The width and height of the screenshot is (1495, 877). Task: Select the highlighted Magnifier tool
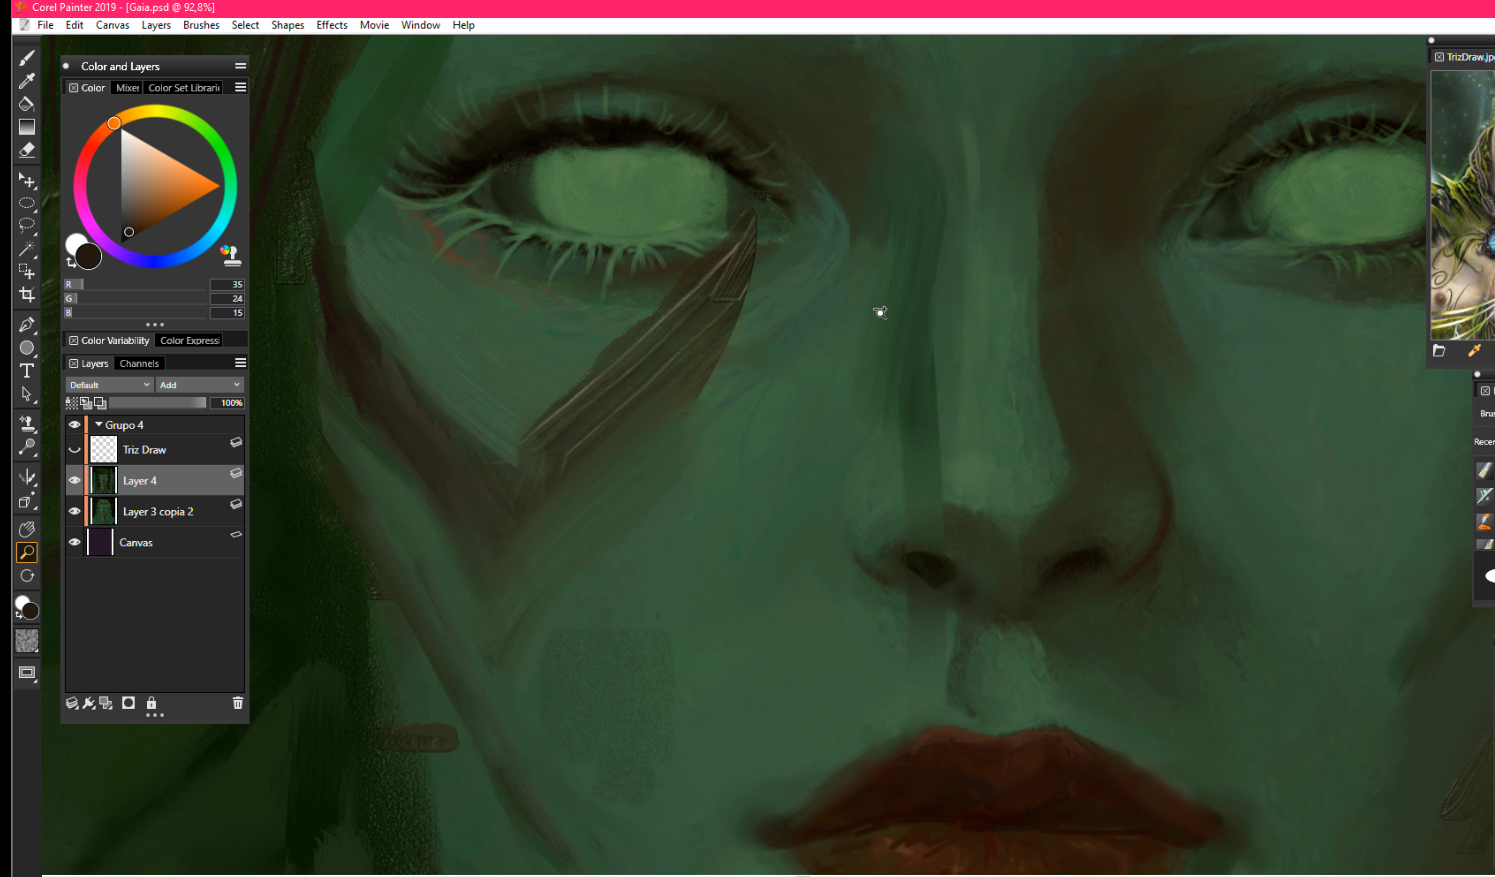(27, 553)
